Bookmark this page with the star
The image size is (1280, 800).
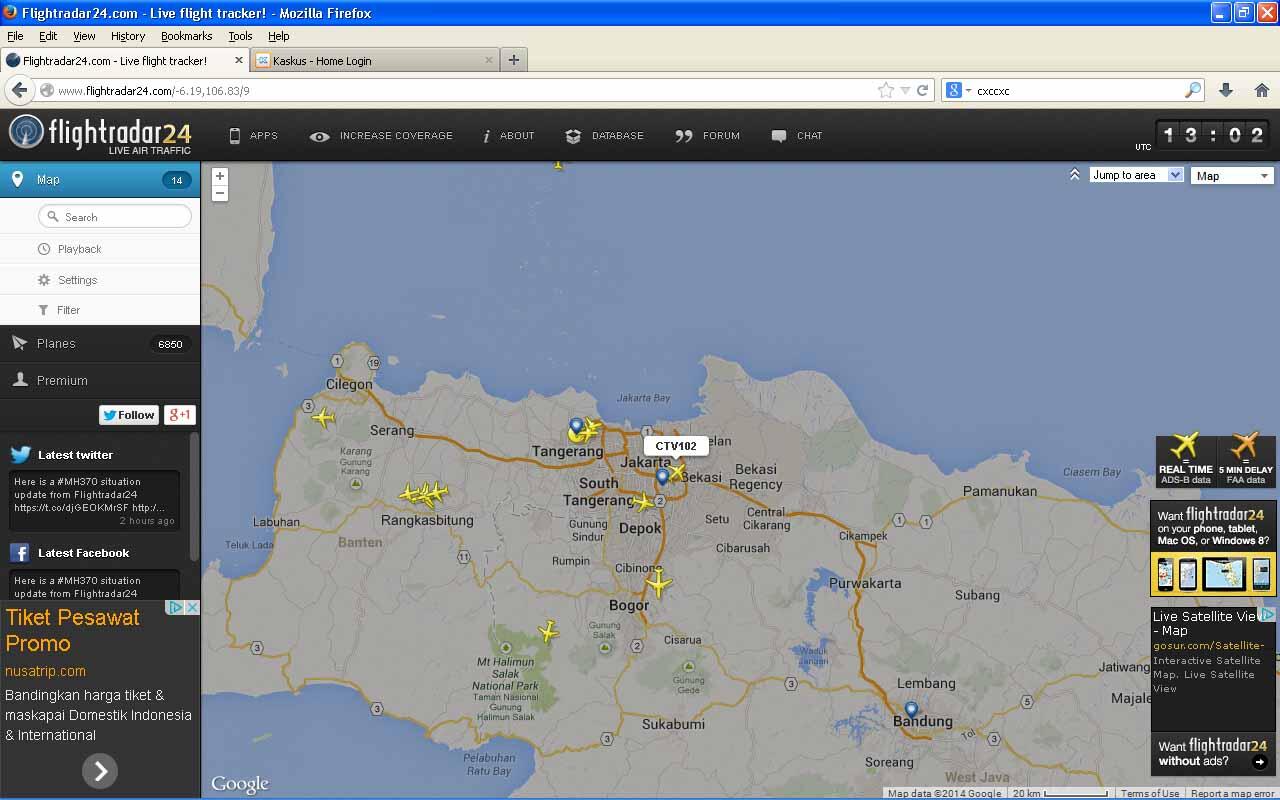coord(886,90)
